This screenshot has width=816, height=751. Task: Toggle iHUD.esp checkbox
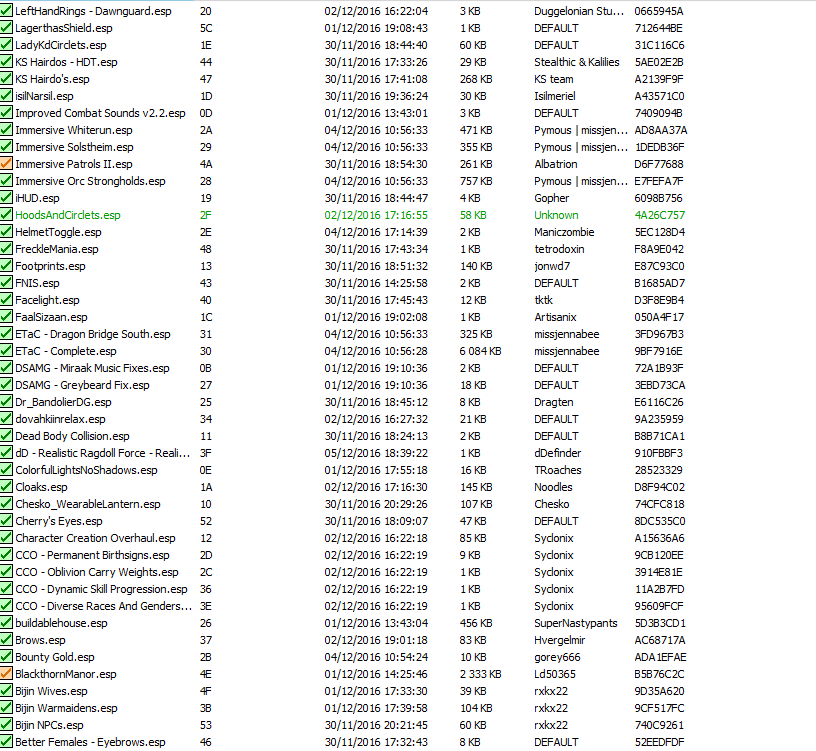(x=6, y=198)
